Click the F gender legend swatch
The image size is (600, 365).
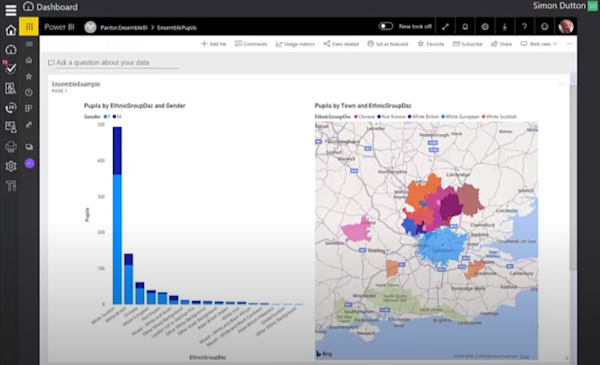pos(106,116)
